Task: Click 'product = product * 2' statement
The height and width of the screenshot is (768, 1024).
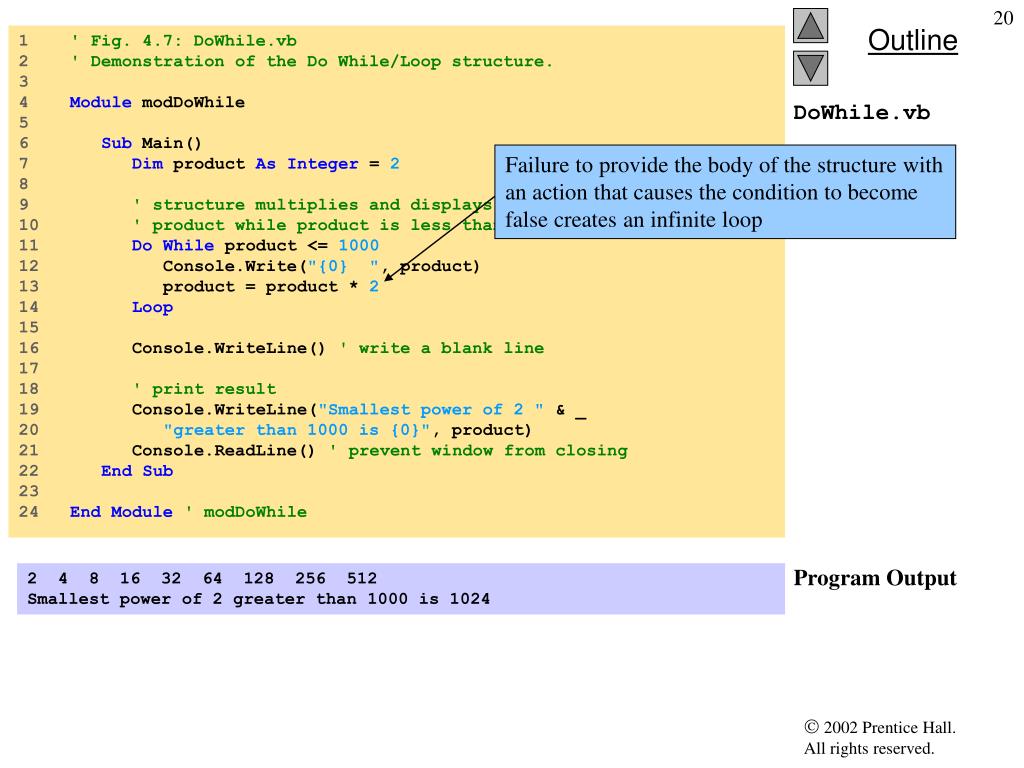Action: 270,287
